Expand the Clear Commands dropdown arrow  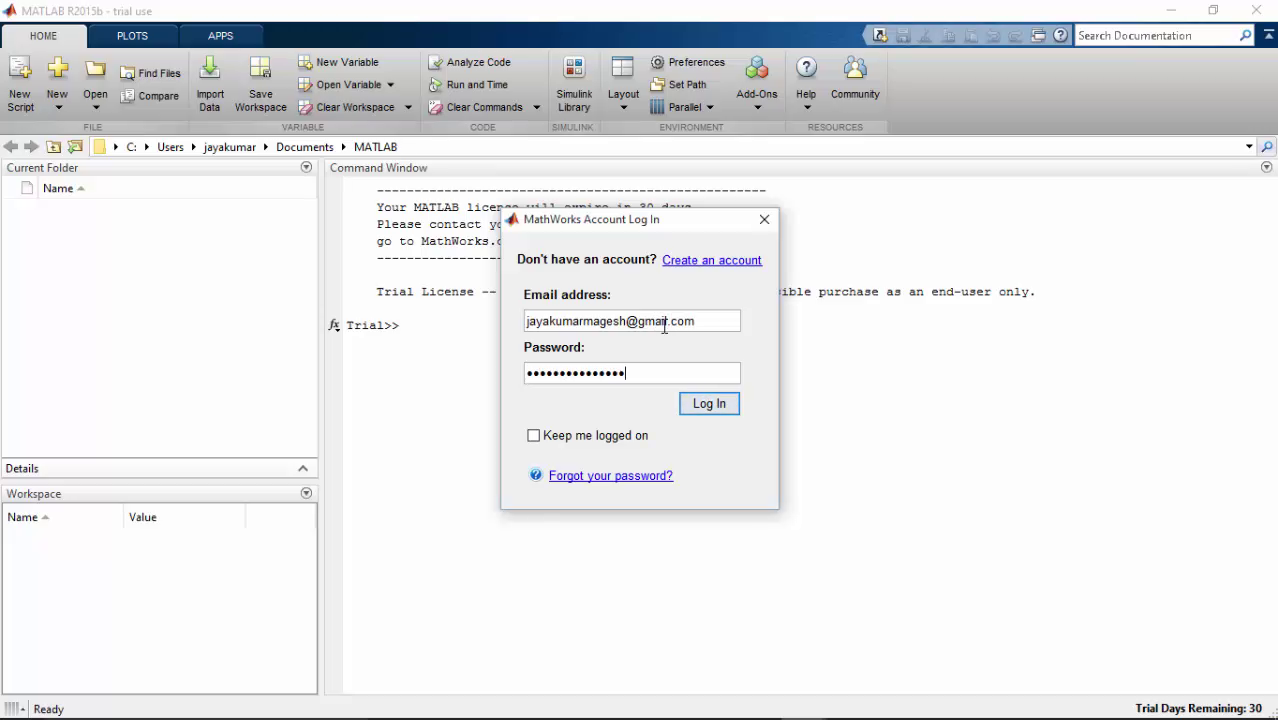tap(536, 108)
